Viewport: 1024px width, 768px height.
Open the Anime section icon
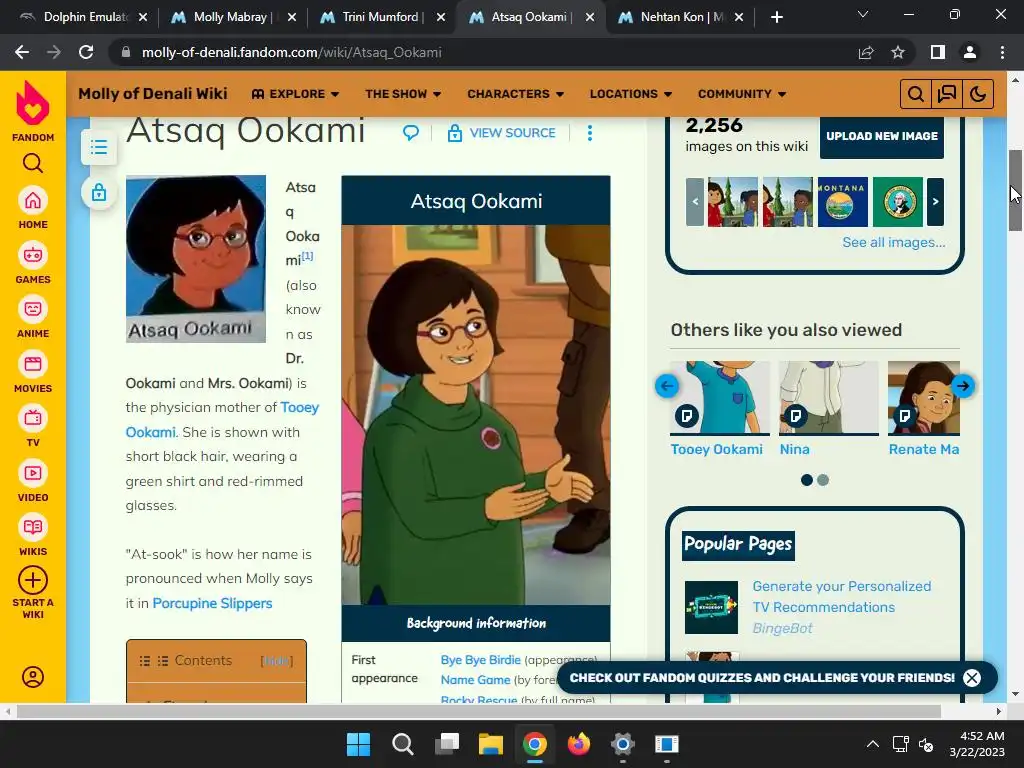(x=33, y=309)
